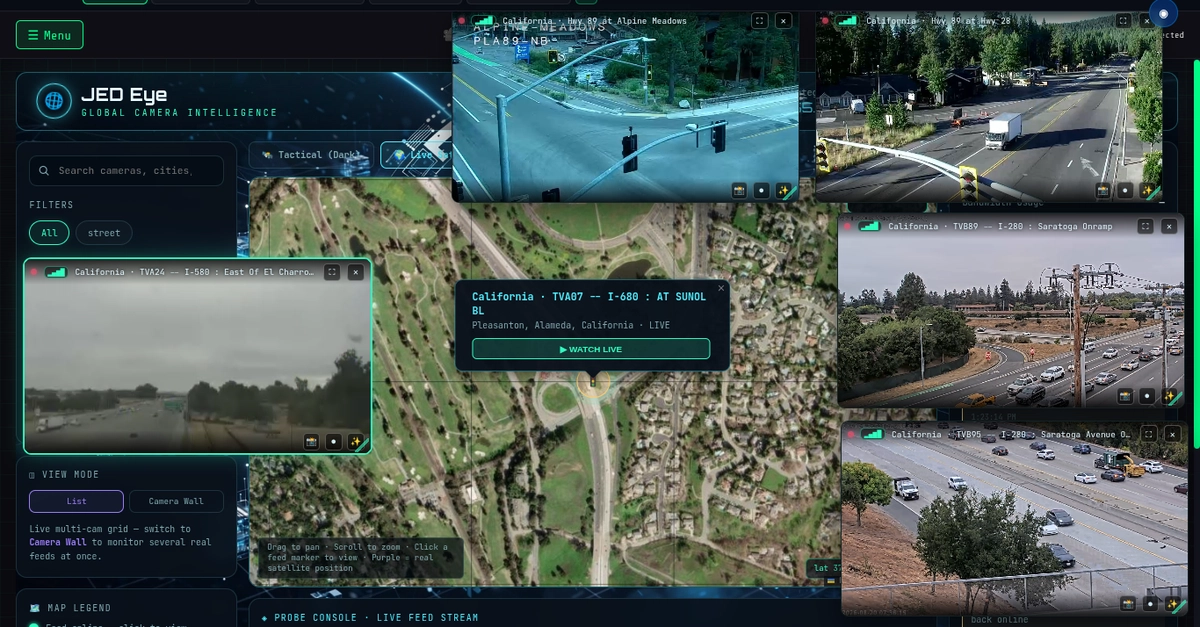This screenshot has height=627, width=1200.
Task: Open the Menu button
Action: pyautogui.click(x=49, y=35)
